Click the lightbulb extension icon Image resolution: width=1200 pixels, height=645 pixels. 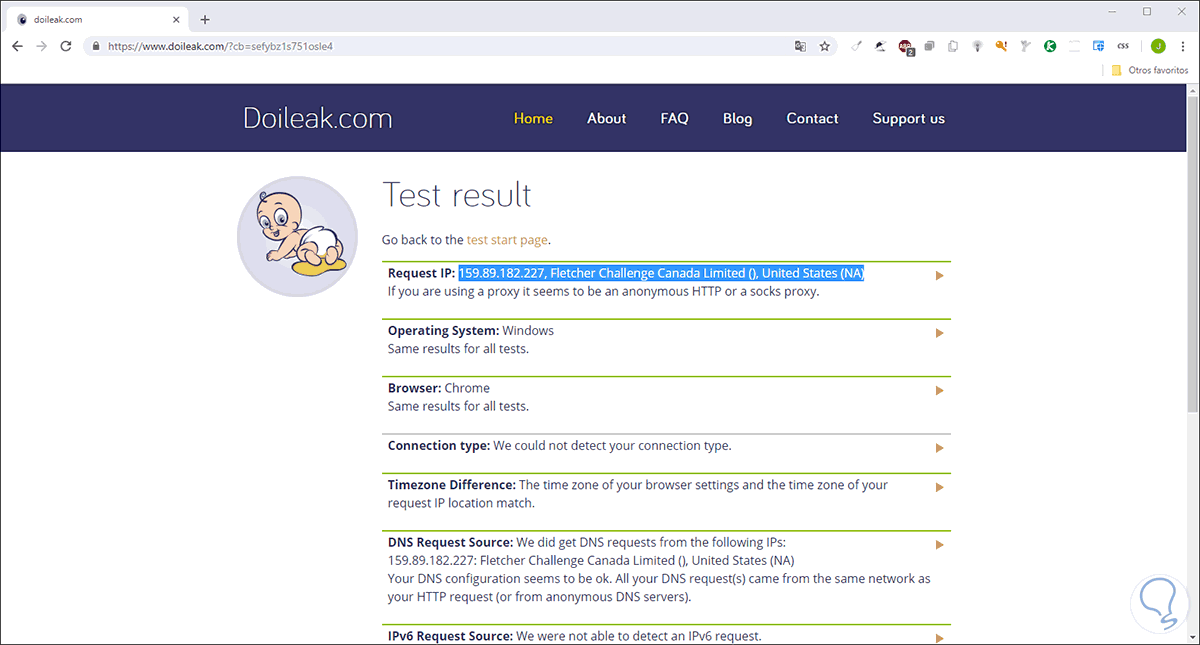pos(977,46)
